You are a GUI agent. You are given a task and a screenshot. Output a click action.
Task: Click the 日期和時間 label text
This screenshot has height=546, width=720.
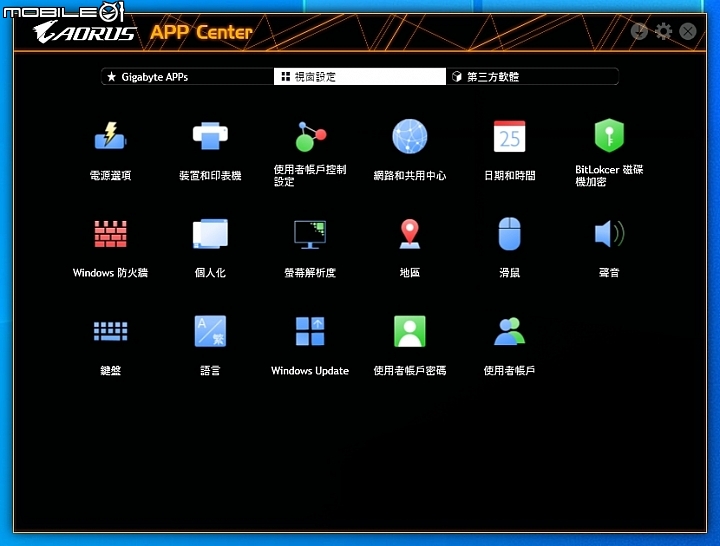click(509, 175)
